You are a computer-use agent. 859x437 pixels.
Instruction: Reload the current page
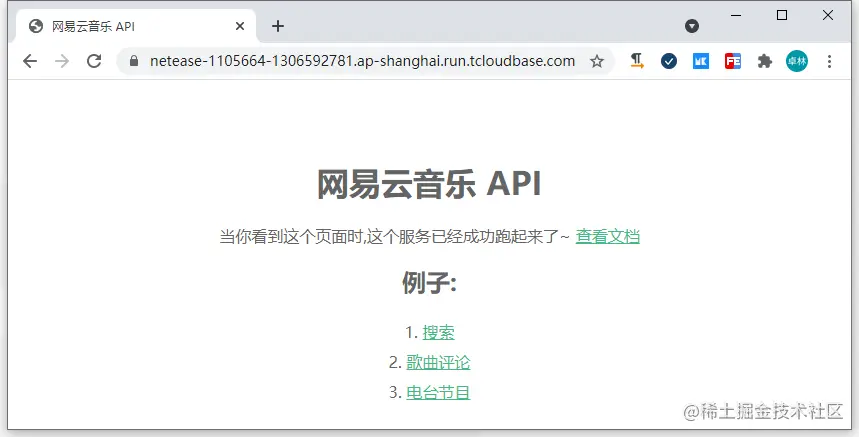(94, 61)
